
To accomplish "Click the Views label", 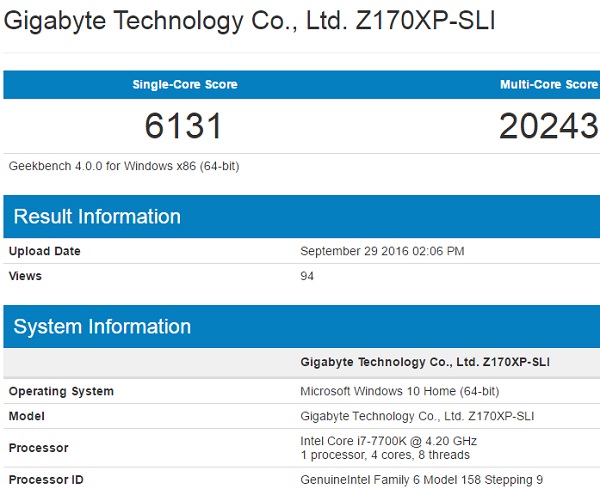I will coord(25,276).
